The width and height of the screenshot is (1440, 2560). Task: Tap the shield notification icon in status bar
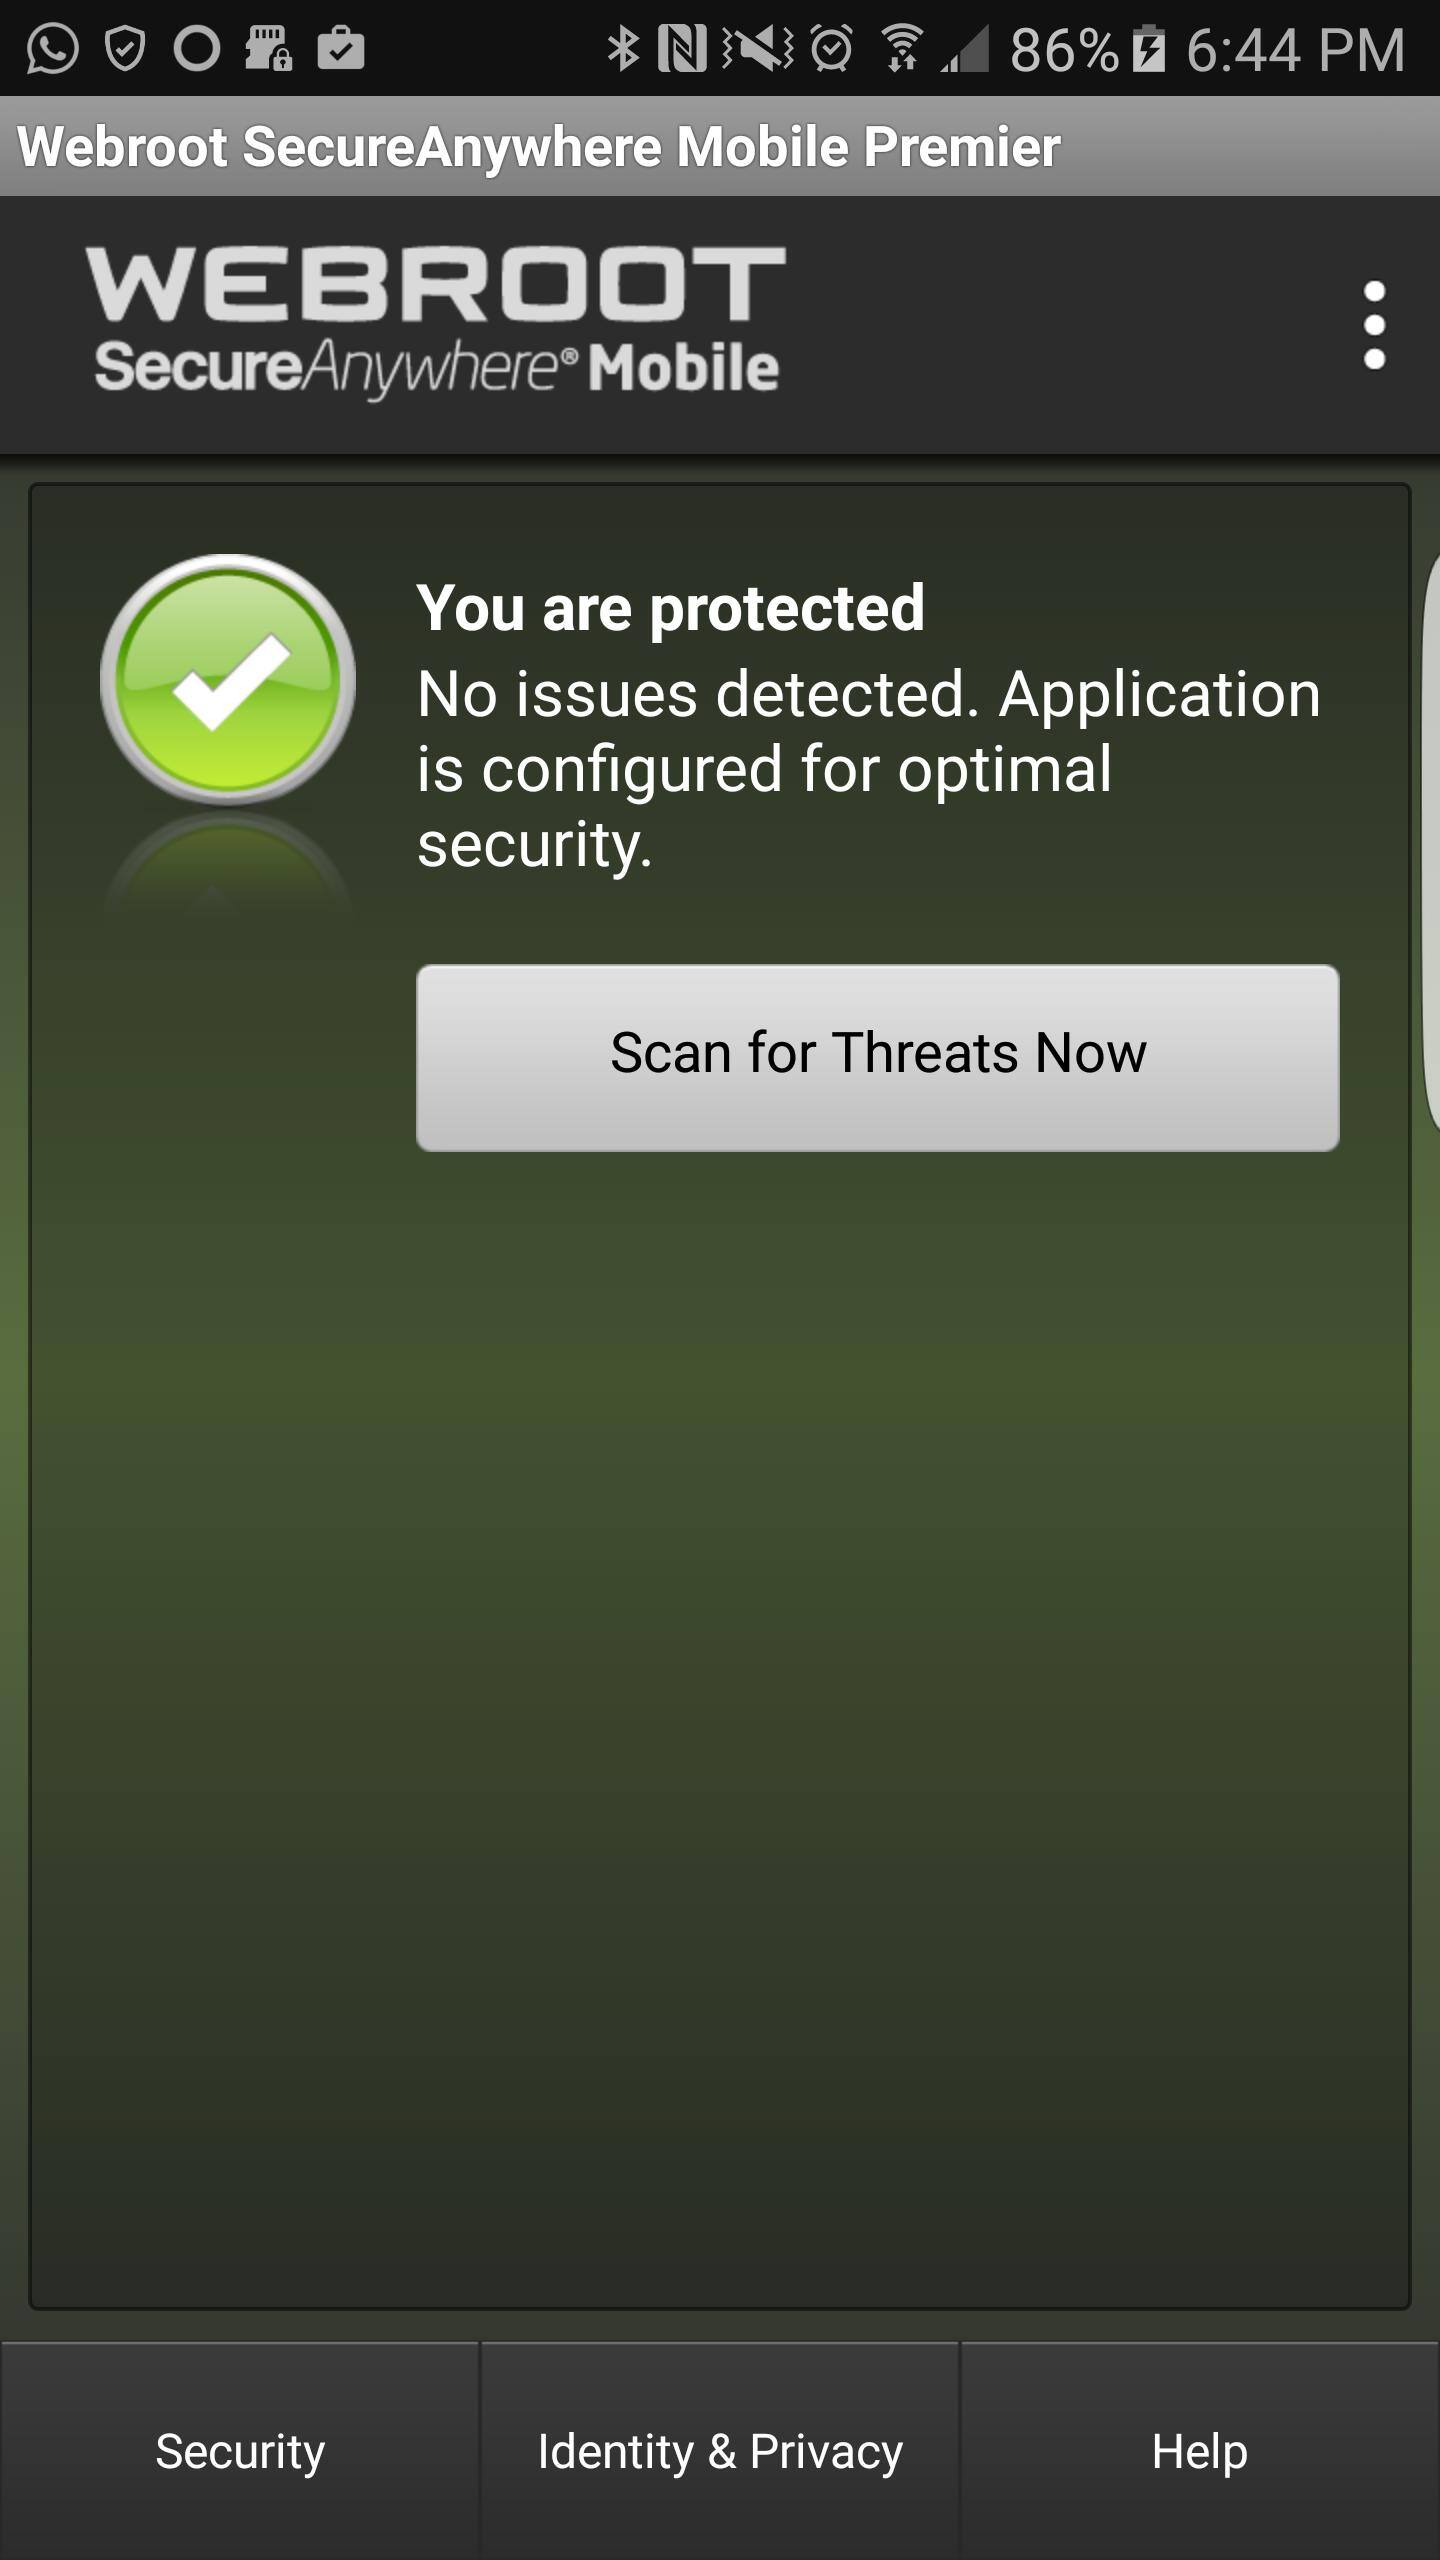[125, 49]
